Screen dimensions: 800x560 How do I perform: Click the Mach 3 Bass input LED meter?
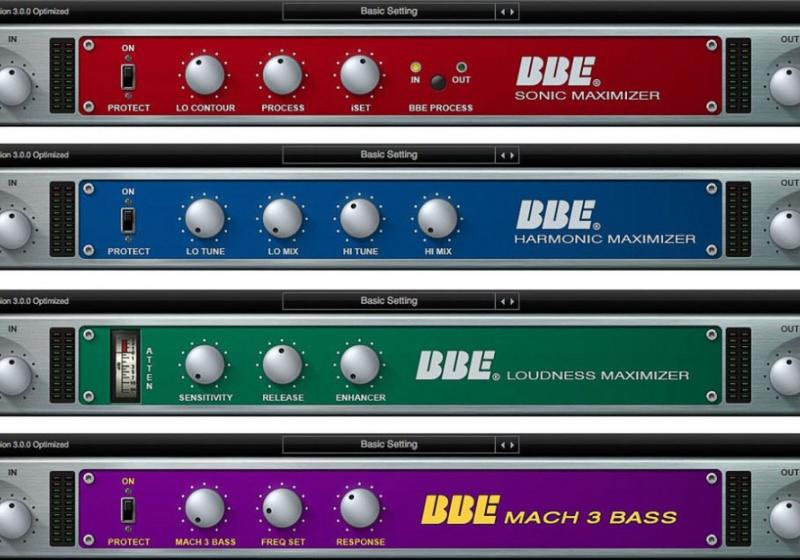point(62,509)
